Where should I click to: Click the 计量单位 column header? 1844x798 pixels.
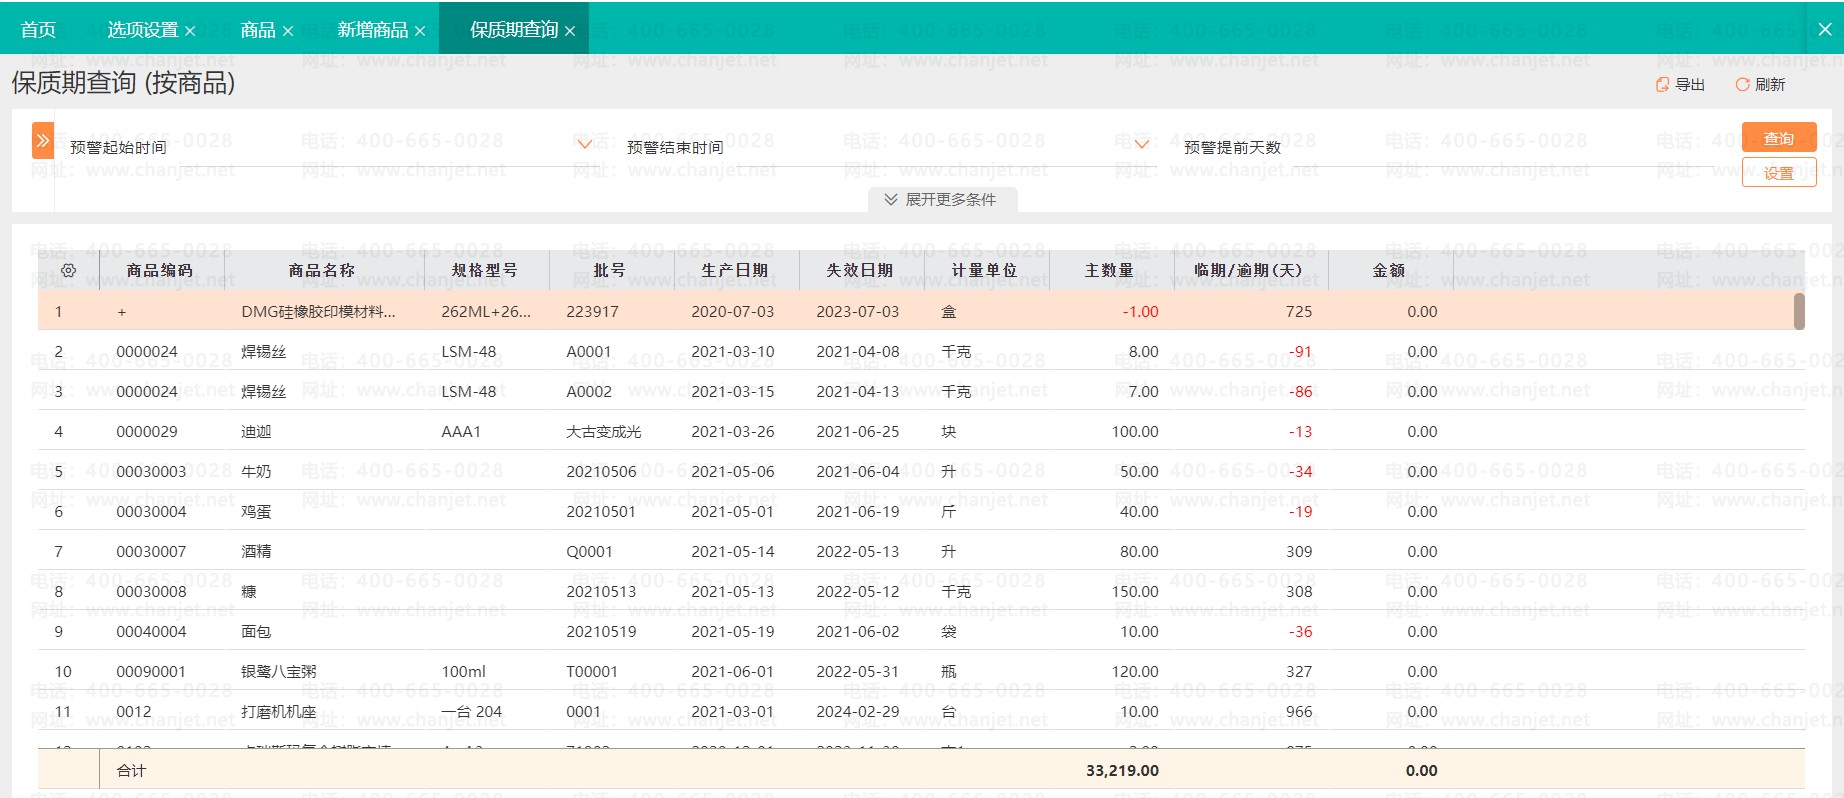[x=985, y=270]
